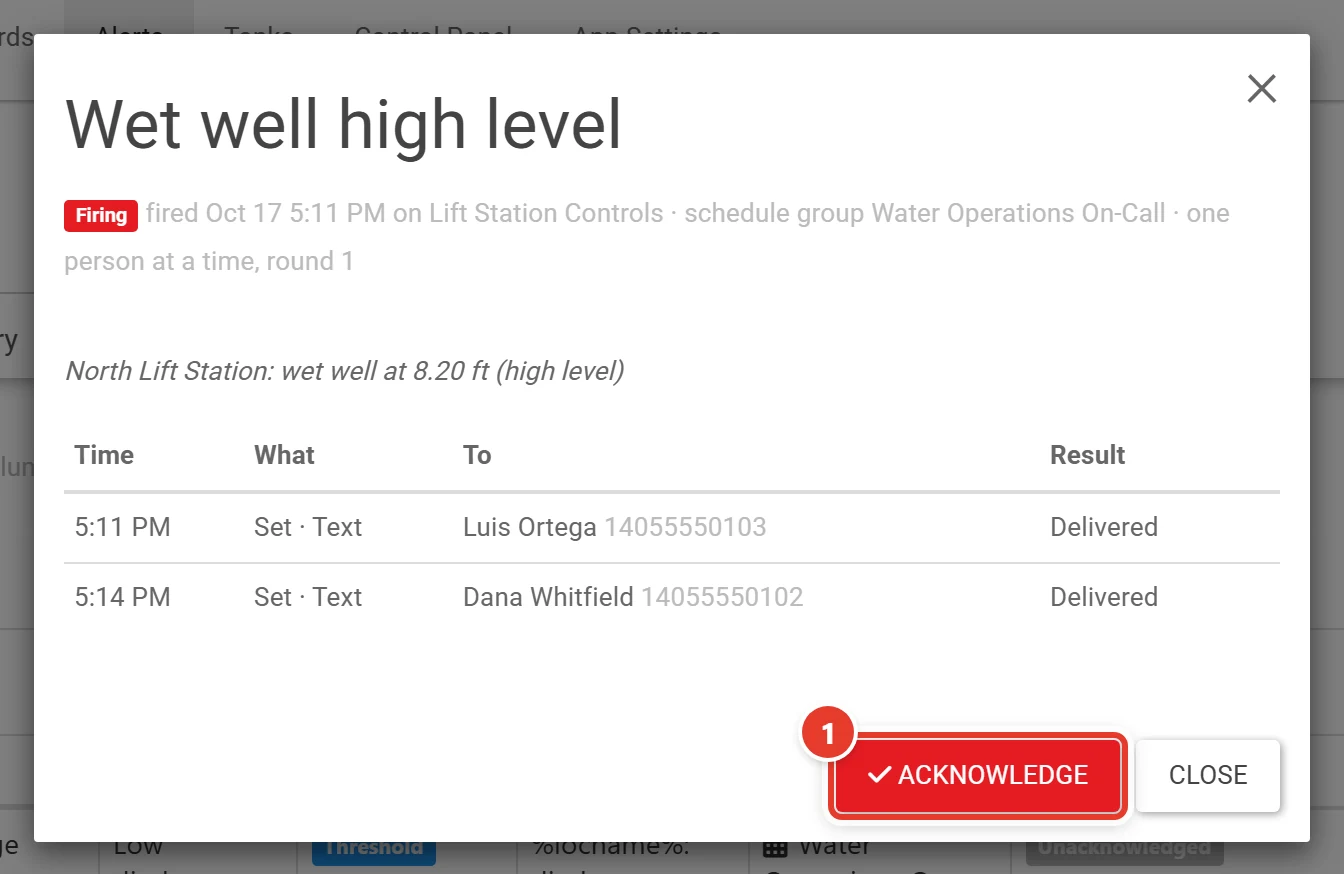Click the Result column header
This screenshot has height=874, width=1344.
point(1087,455)
